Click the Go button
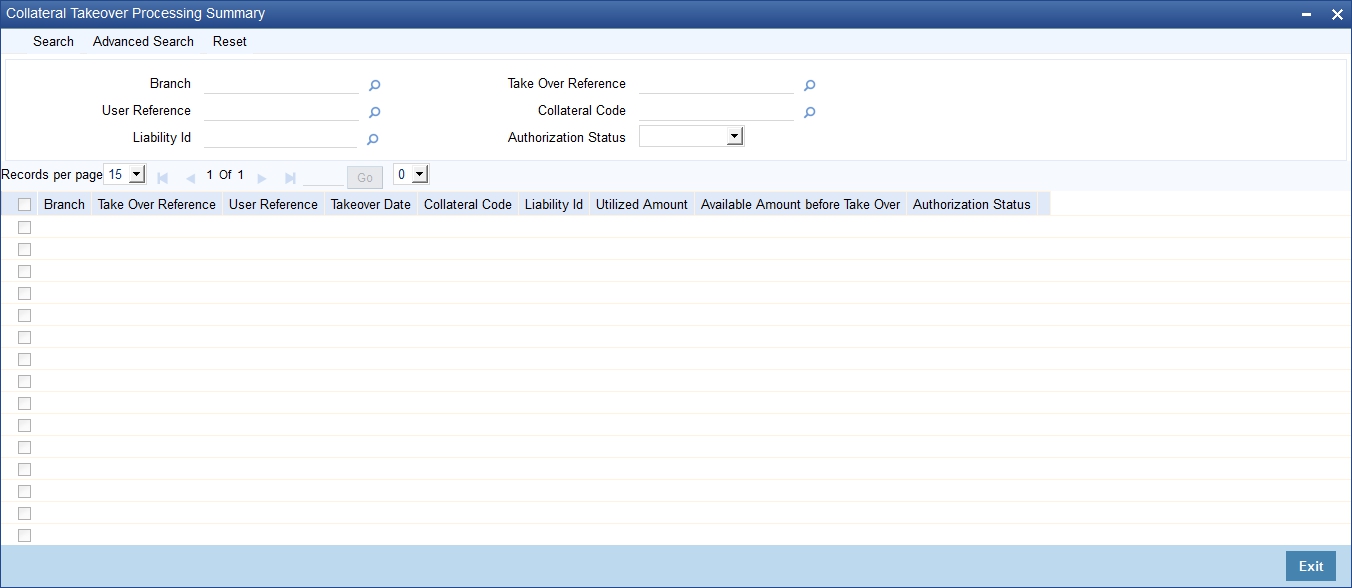The height and width of the screenshot is (588, 1352). point(365,177)
